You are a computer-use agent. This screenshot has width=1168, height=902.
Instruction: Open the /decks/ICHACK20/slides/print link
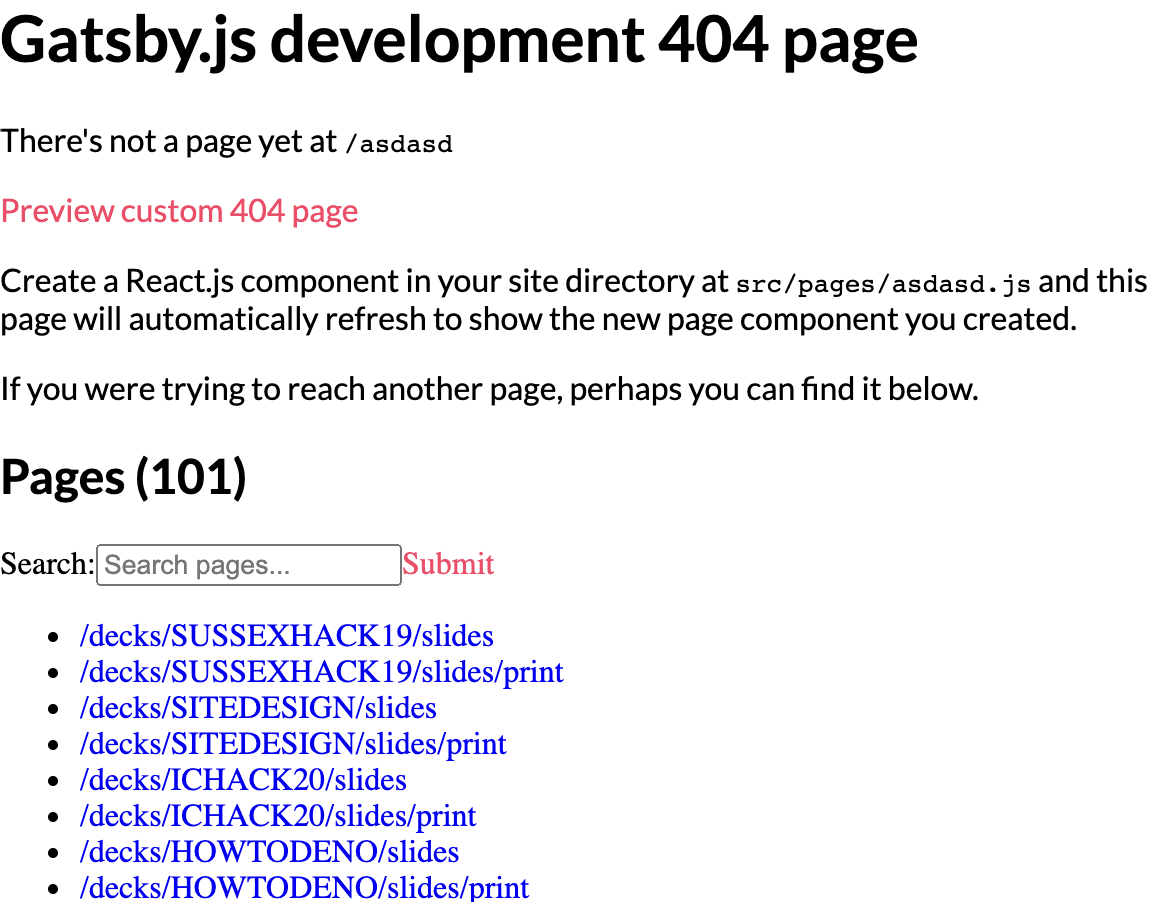[277, 816]
